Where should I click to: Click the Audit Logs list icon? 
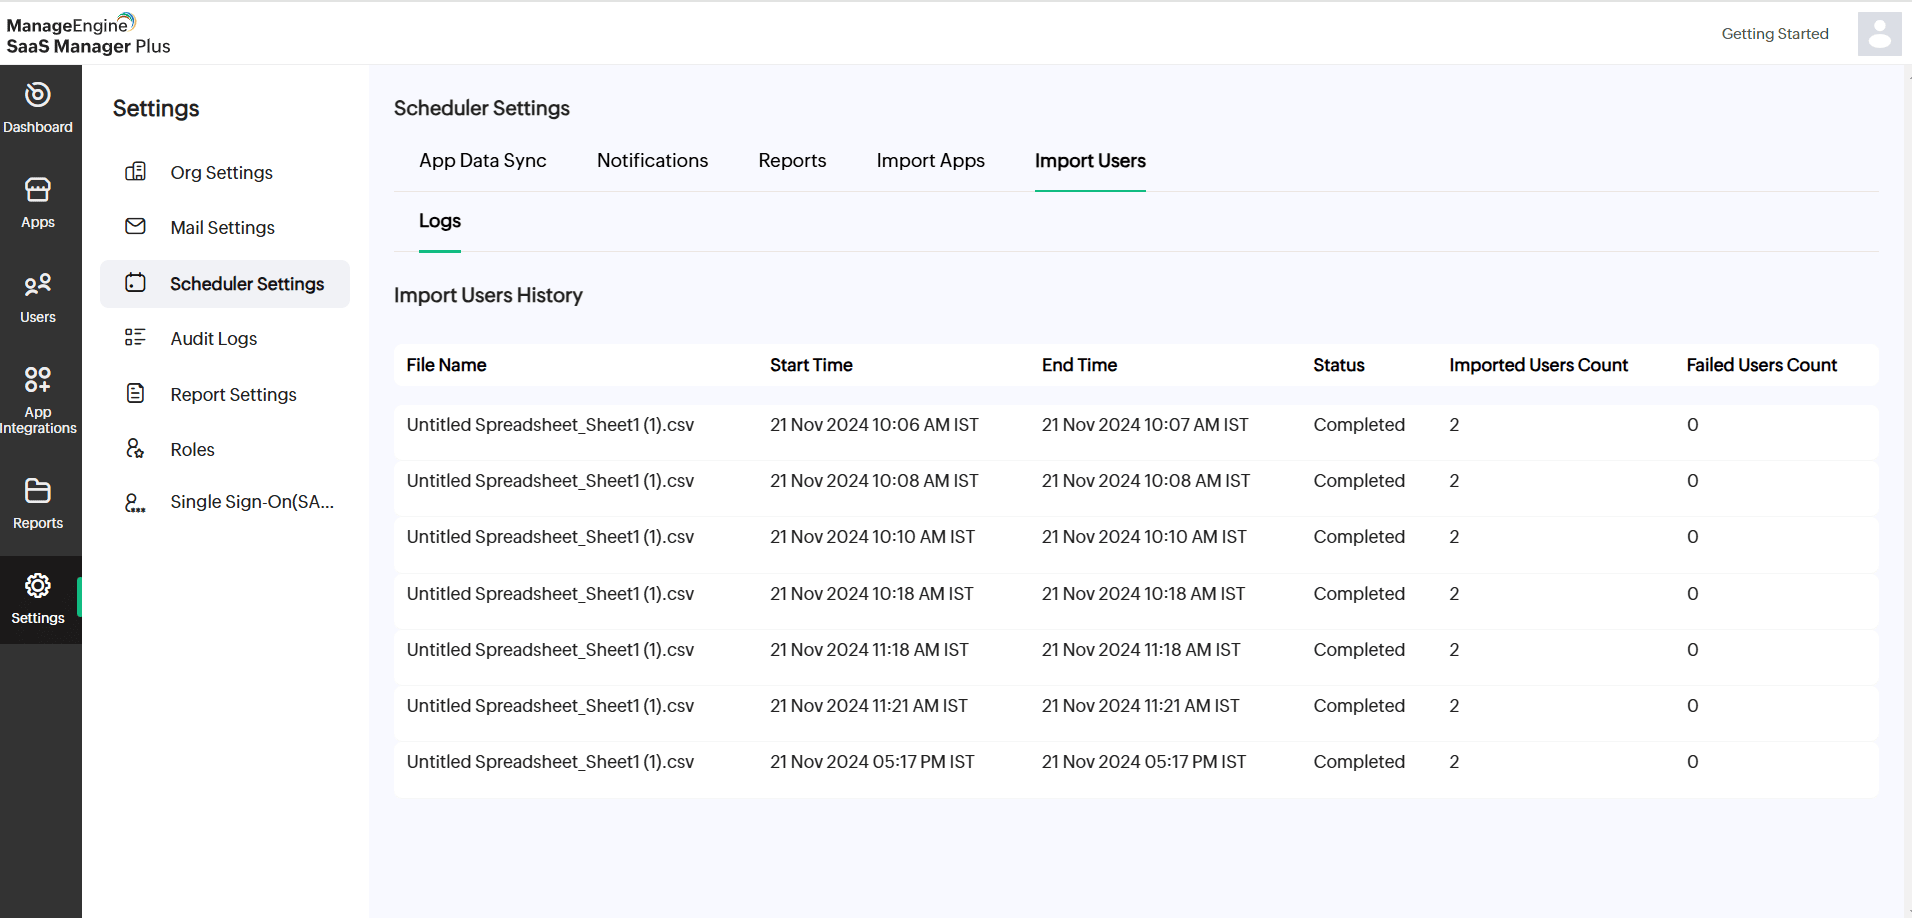pyautogui.click(x=135, y=338)
